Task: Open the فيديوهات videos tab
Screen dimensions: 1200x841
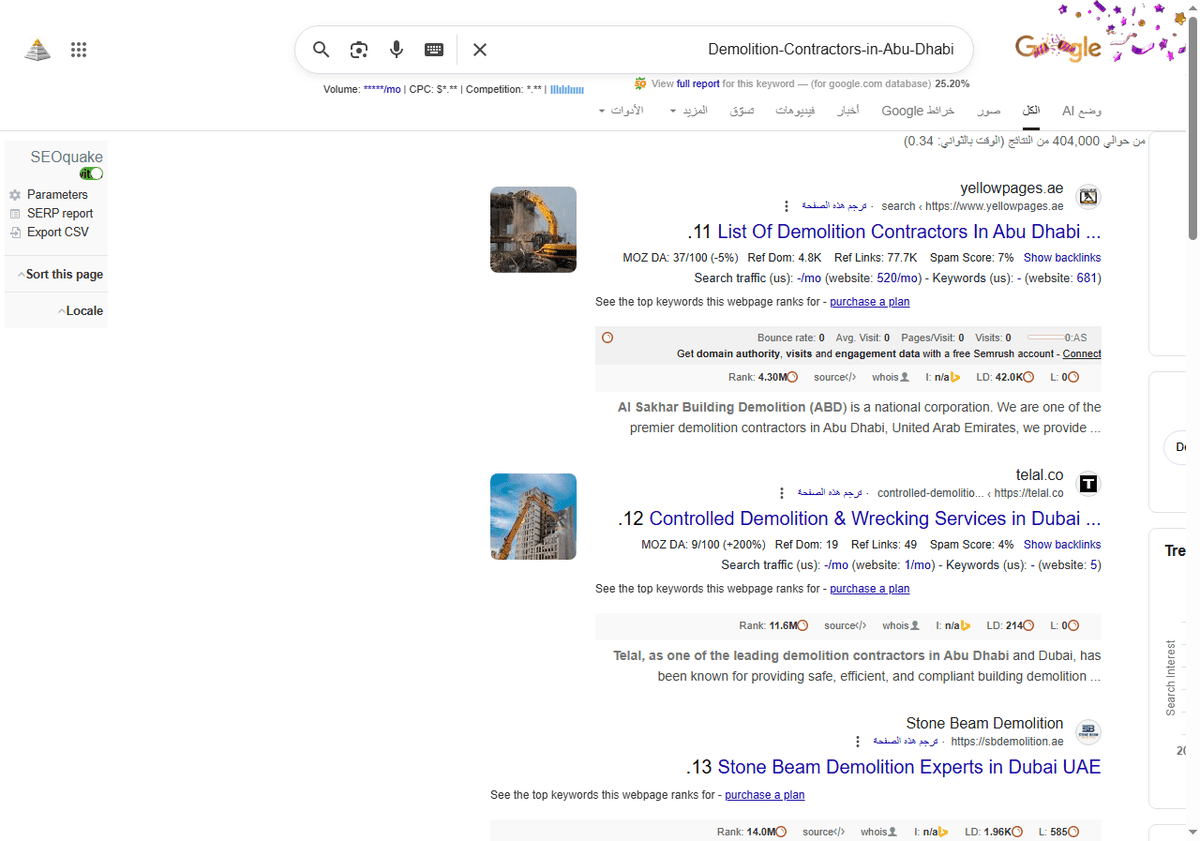Action: tap(796, 110)
